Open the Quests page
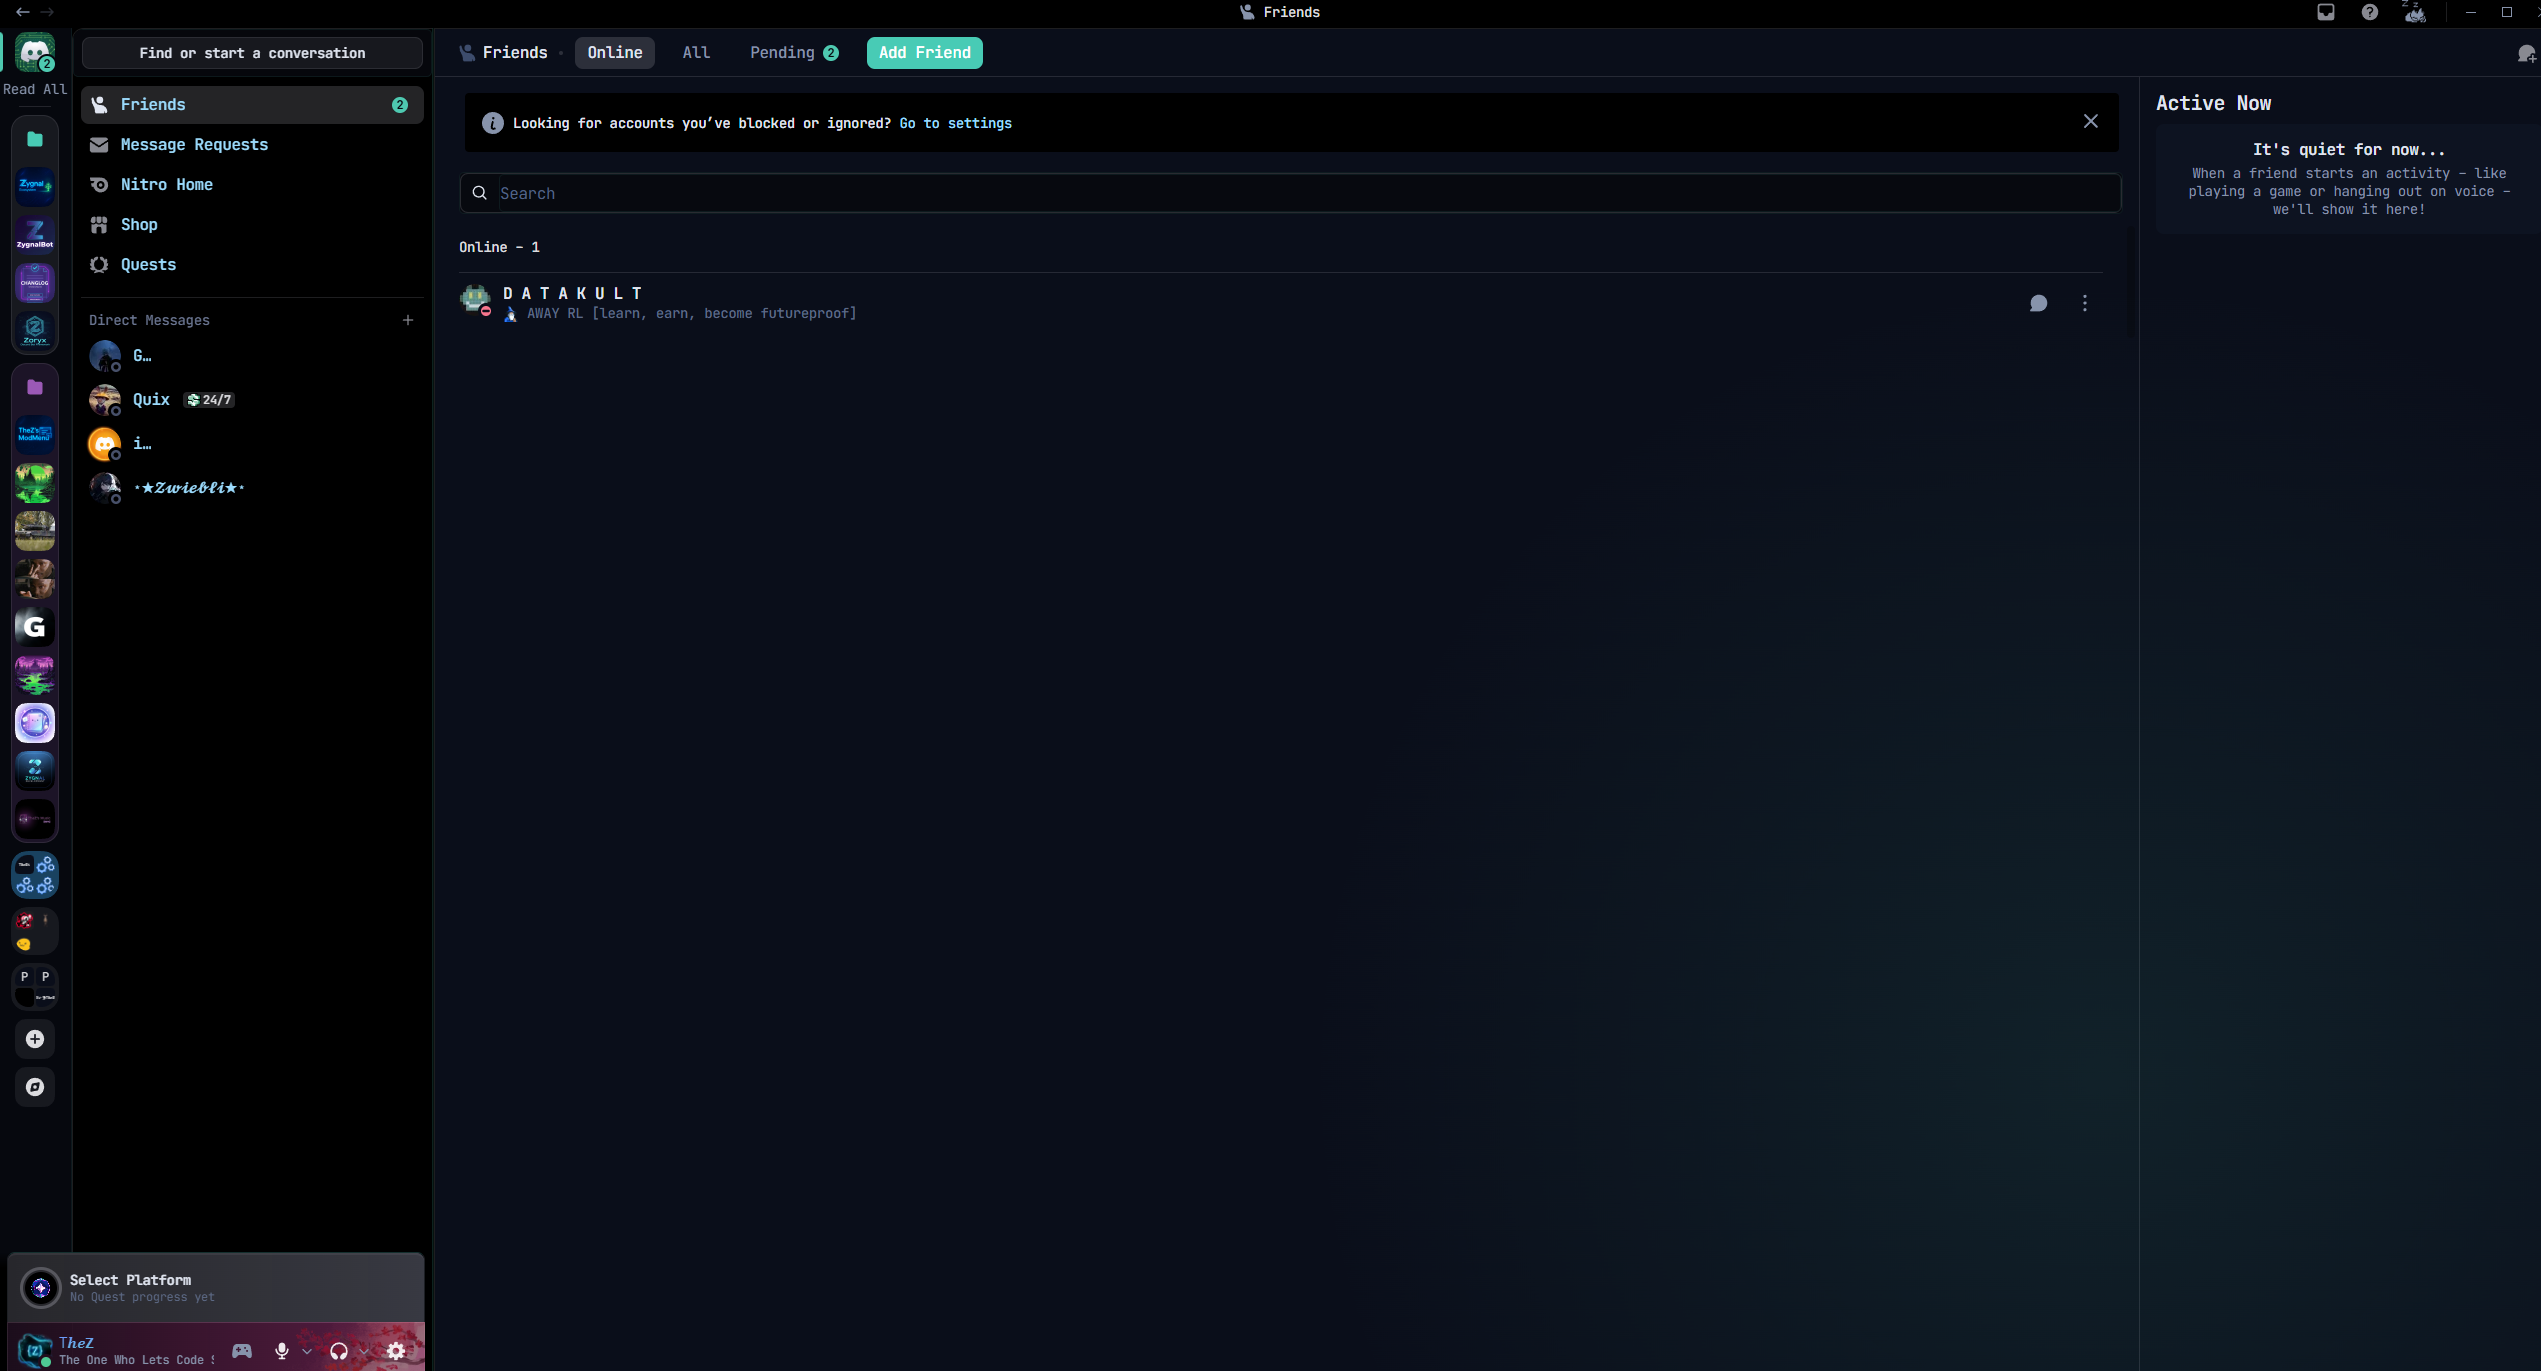 [252, 265]
